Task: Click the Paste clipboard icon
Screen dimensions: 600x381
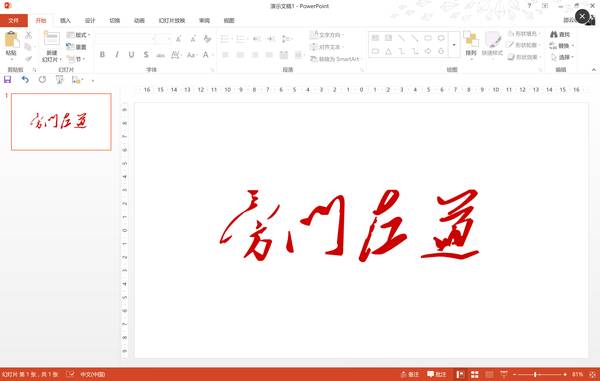Action: [x=11, y=40]
